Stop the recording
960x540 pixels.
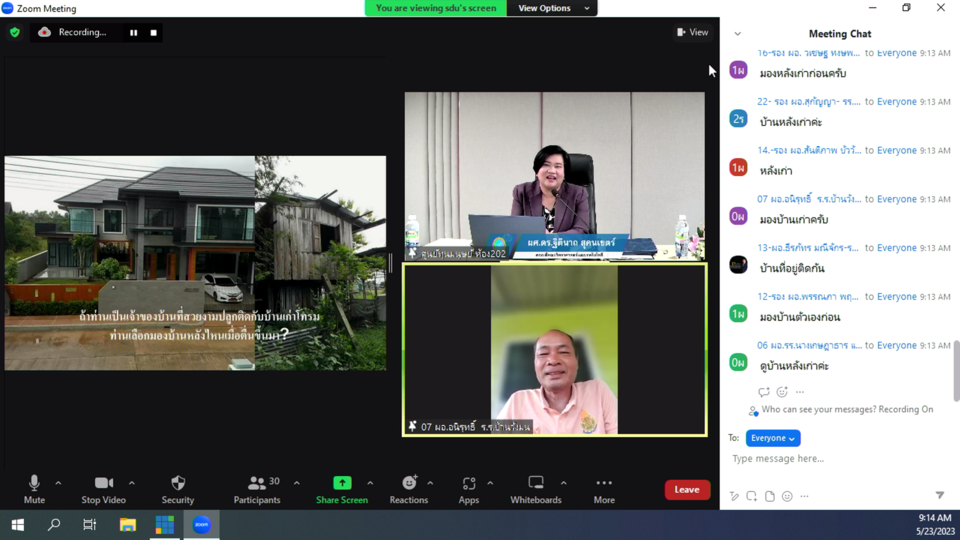154,32
